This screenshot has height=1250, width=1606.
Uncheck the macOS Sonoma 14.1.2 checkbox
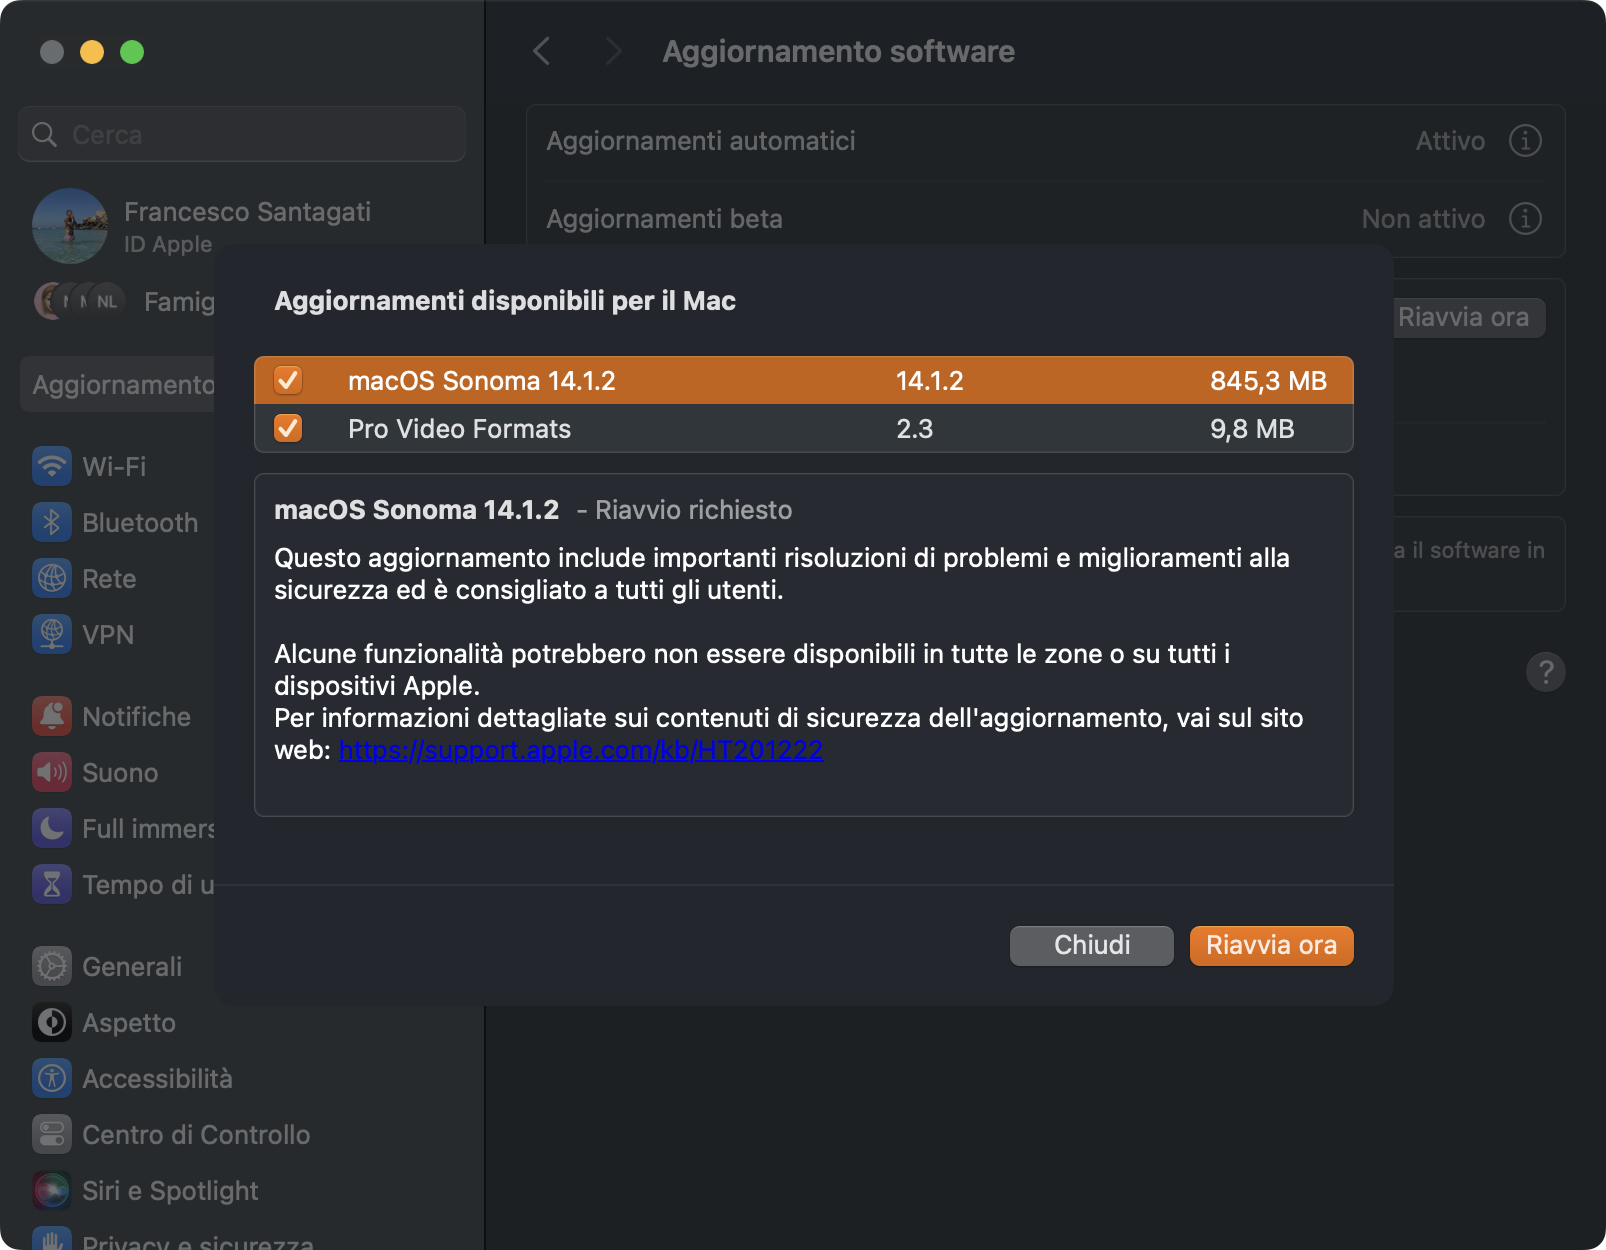coord(288,380)
